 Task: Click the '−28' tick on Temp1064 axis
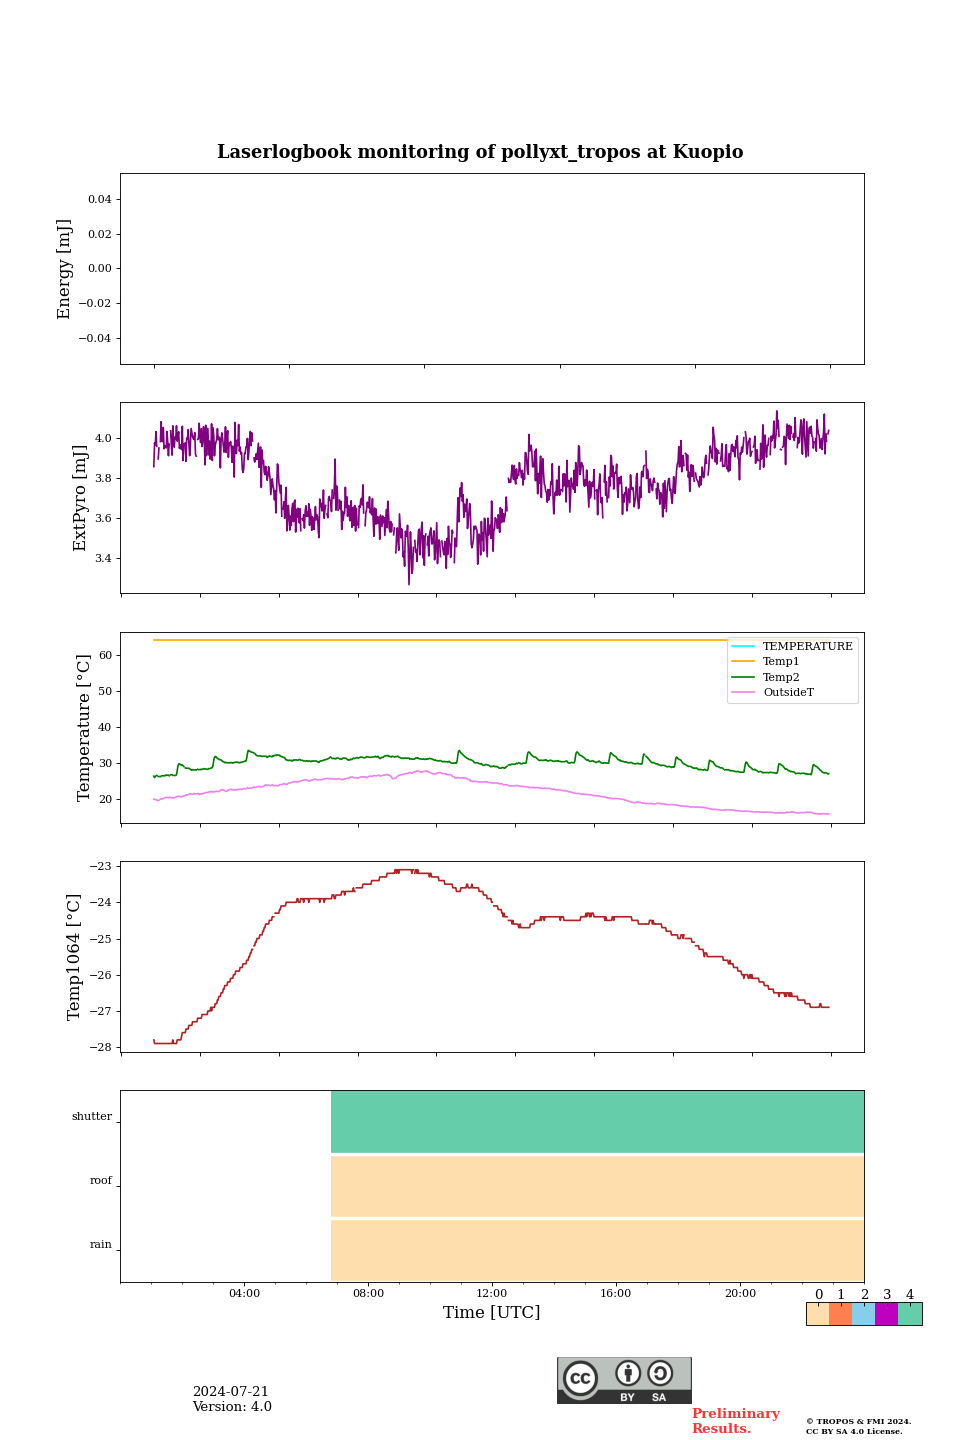102,1048
